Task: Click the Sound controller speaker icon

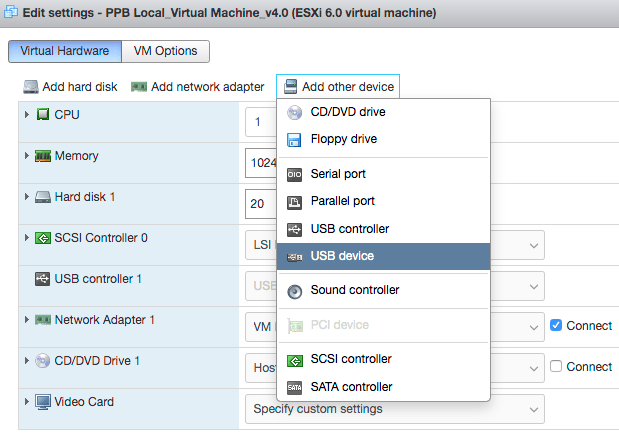Action: click(x=294, y=291)
